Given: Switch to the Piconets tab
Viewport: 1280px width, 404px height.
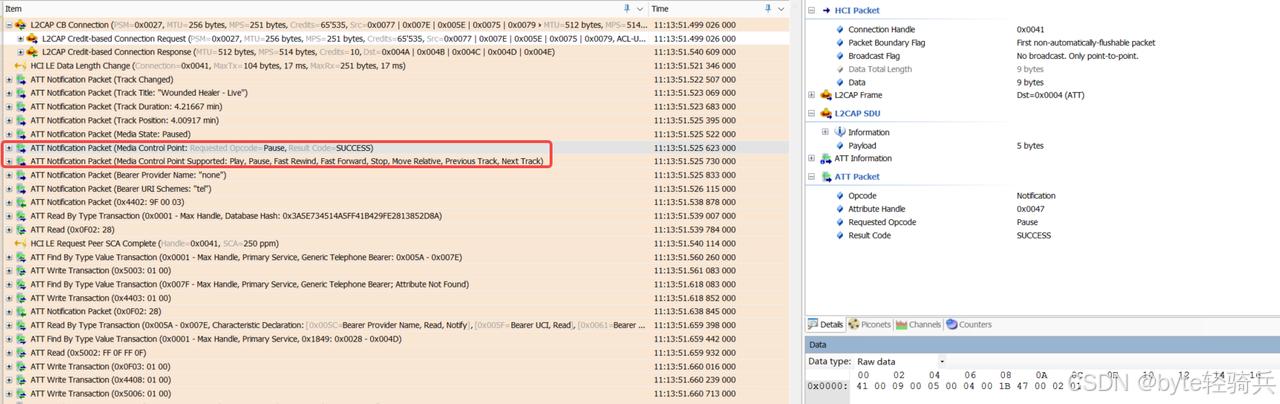Looking at the screenshot, I should 870,324.
